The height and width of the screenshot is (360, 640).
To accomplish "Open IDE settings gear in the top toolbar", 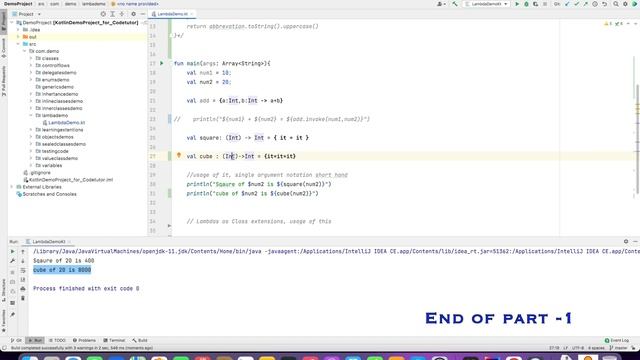I will [x=625, y=4].
